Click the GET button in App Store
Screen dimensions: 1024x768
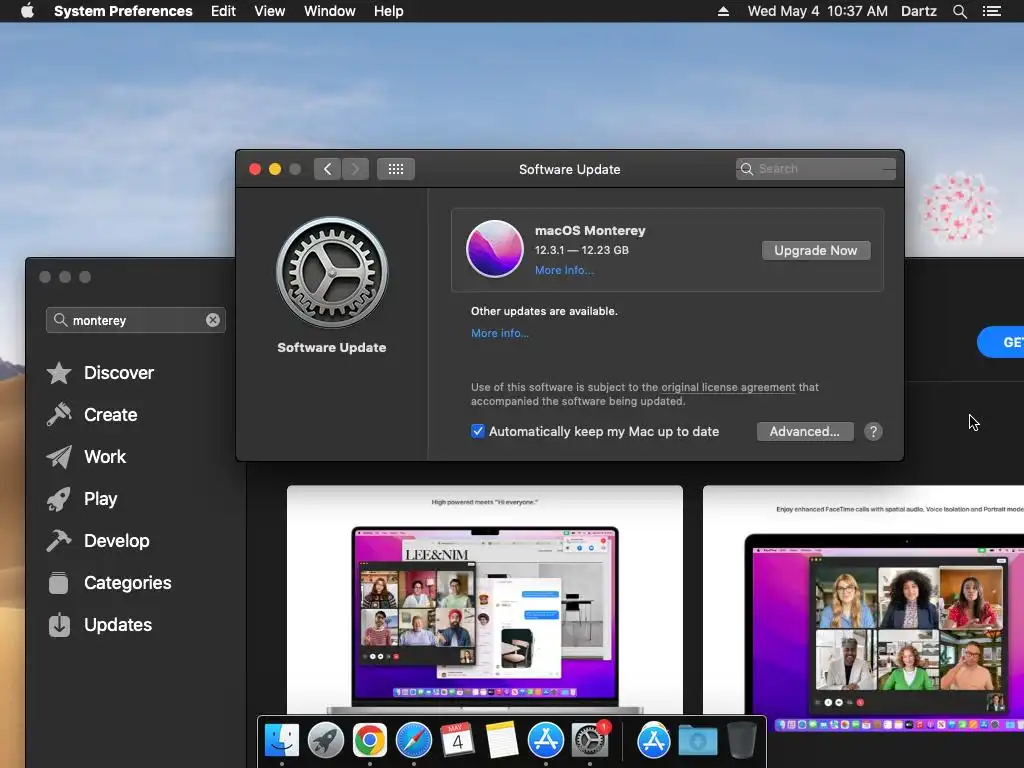tap(1001, 342)
